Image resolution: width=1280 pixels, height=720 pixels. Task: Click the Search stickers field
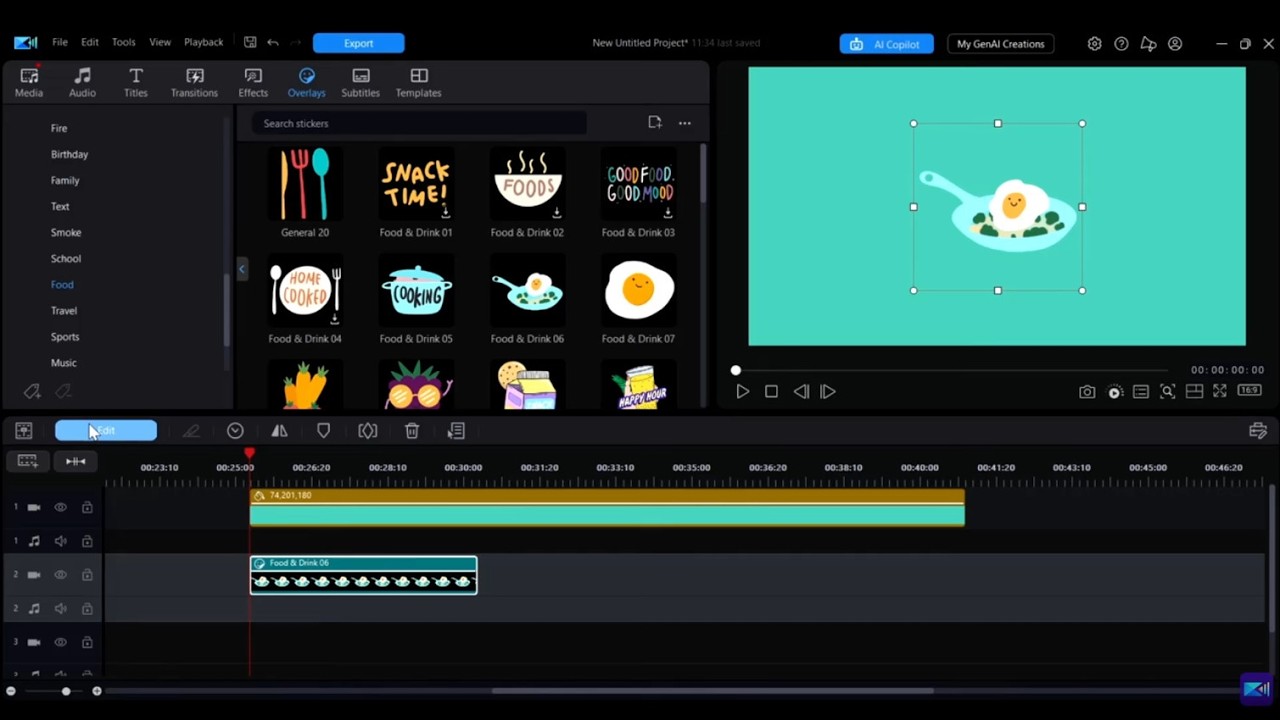(420, 123)
